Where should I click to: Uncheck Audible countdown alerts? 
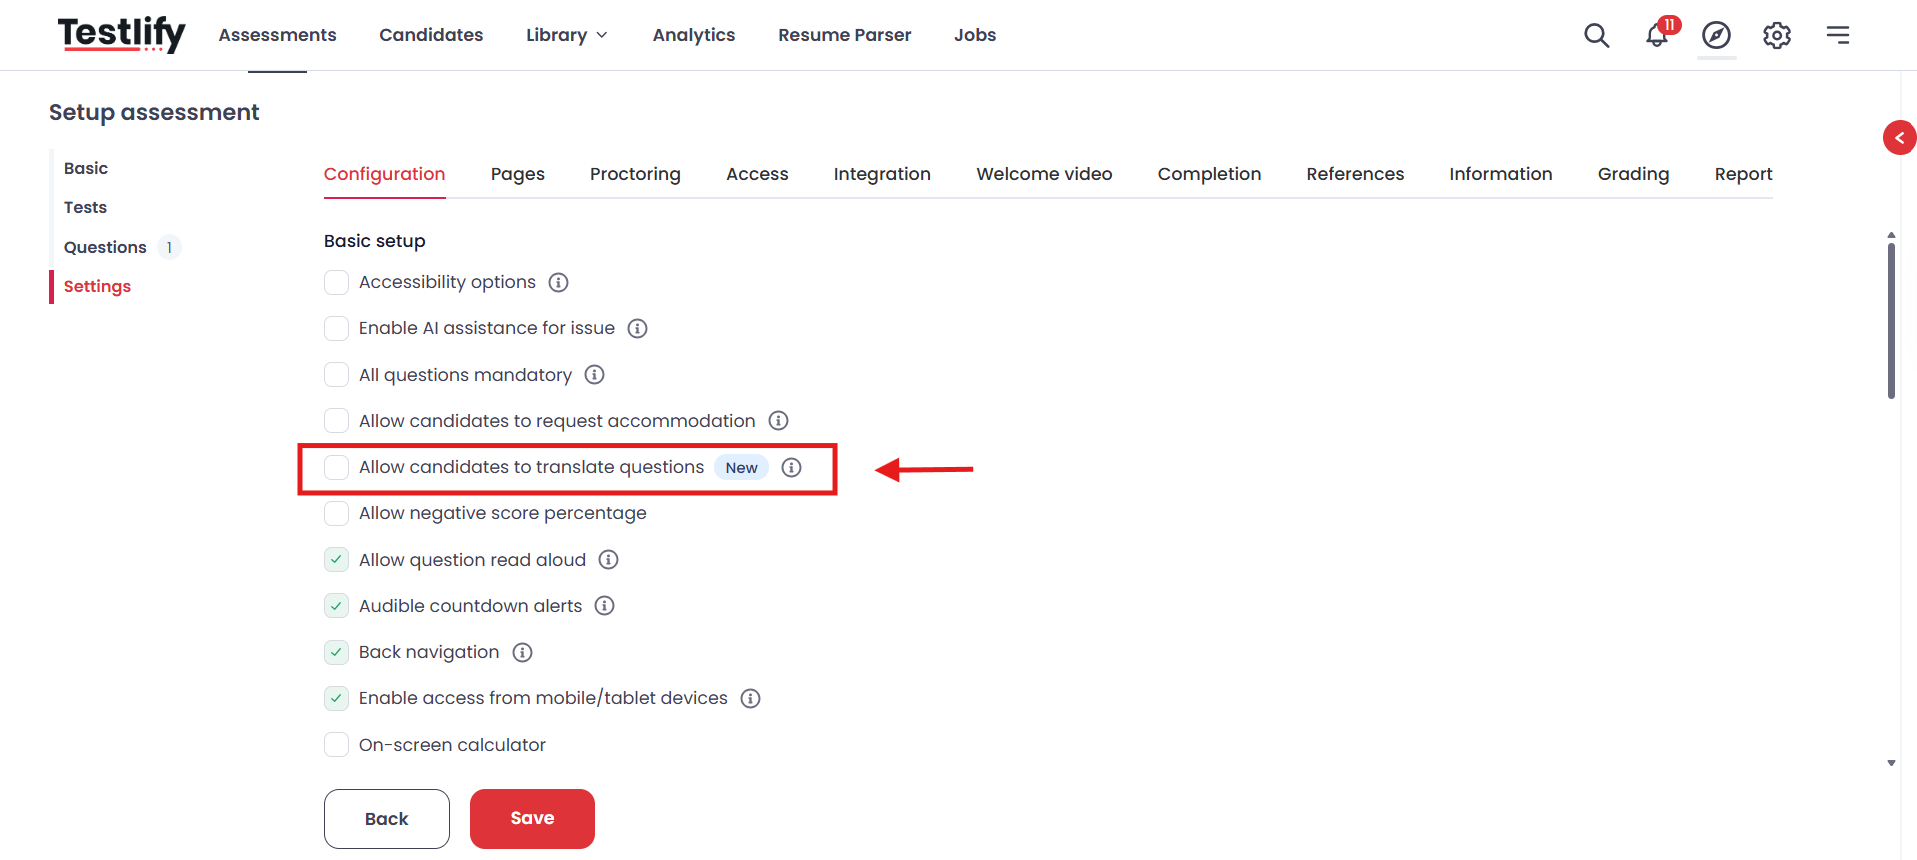pyautogui.click(x=337, y=606)
